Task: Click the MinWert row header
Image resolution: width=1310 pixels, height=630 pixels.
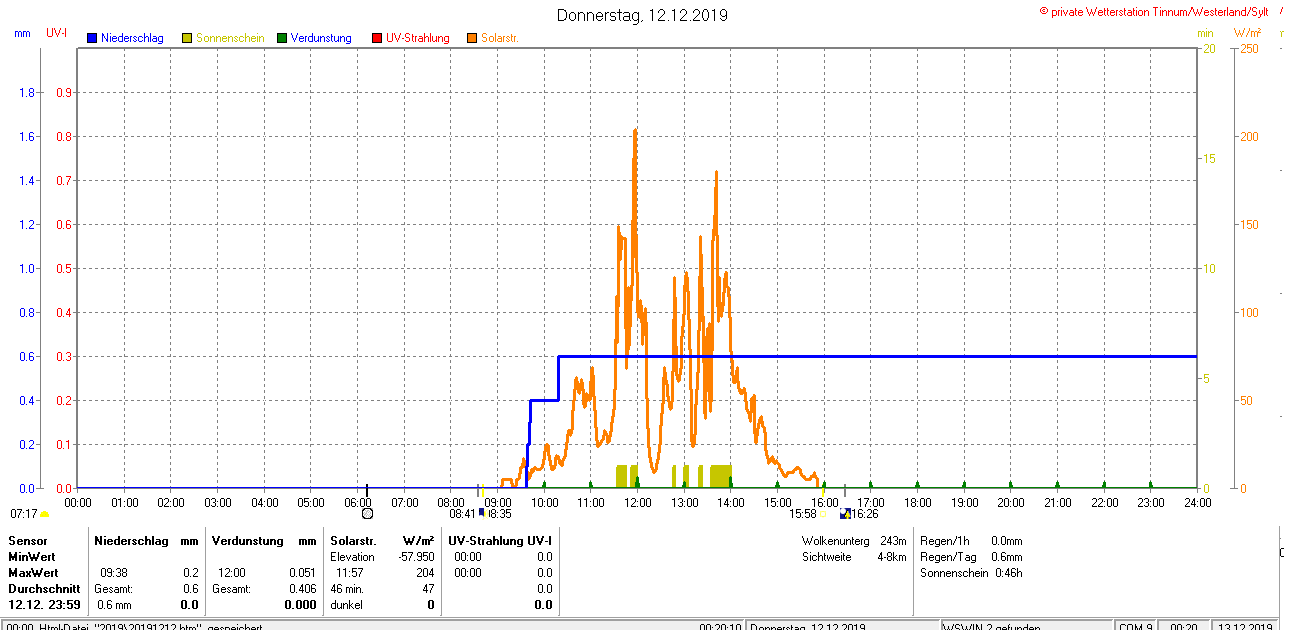Action: (32, 557)
